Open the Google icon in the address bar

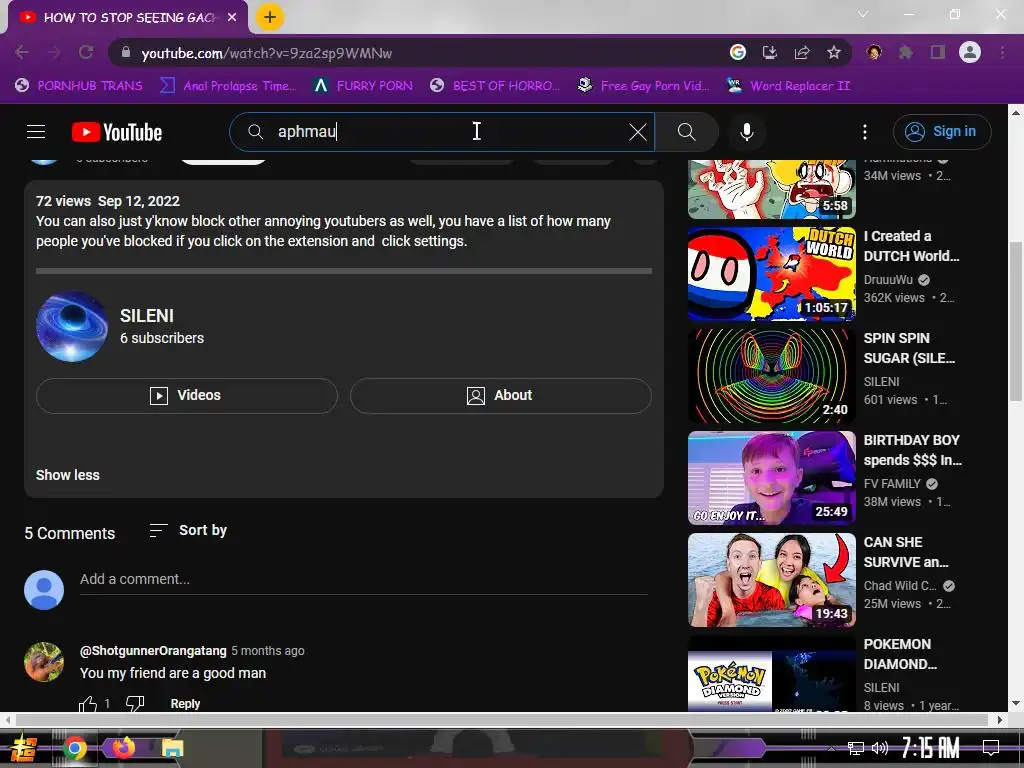tap(737, 52)
